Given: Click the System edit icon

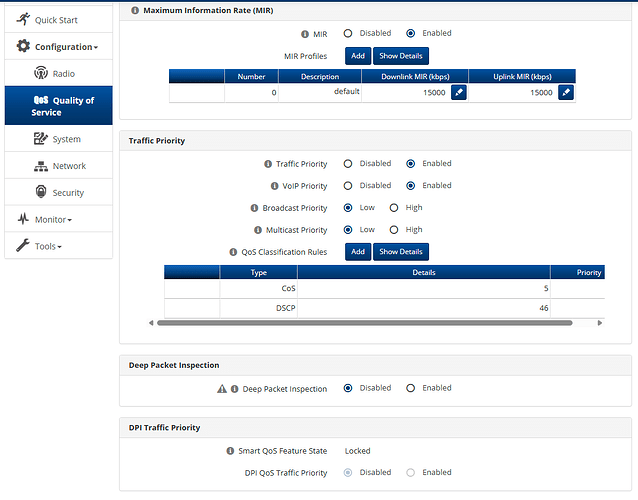Looking at the screenshot, I should (x=41, y=138).
